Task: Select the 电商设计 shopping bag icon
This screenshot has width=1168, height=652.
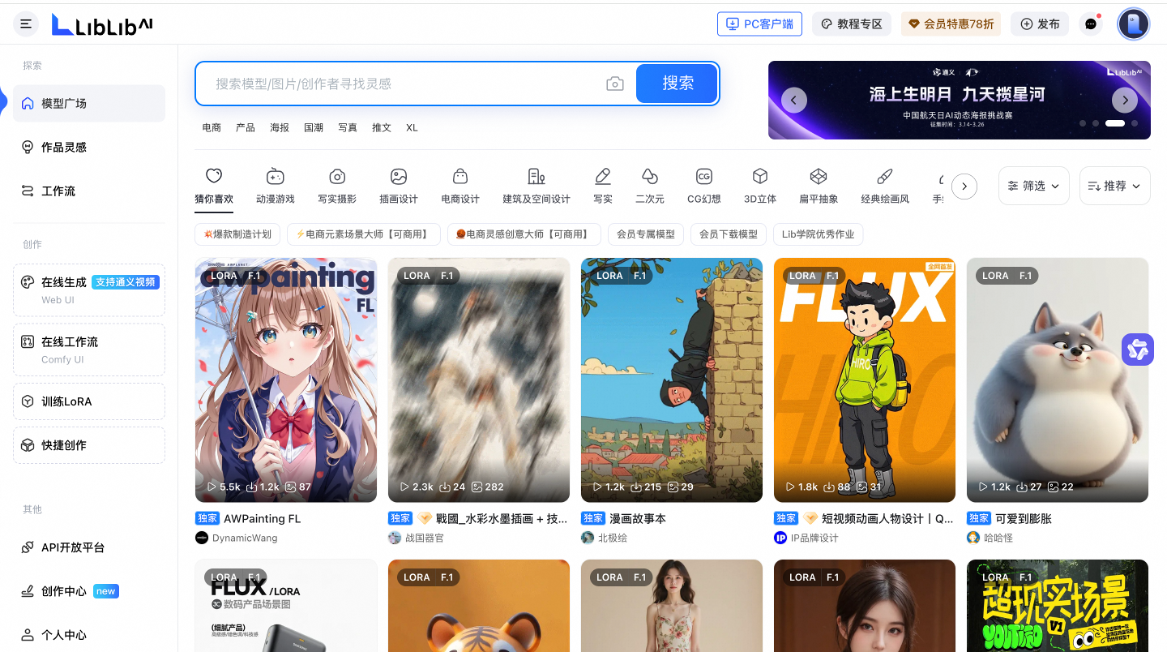Action: (459, 178)
